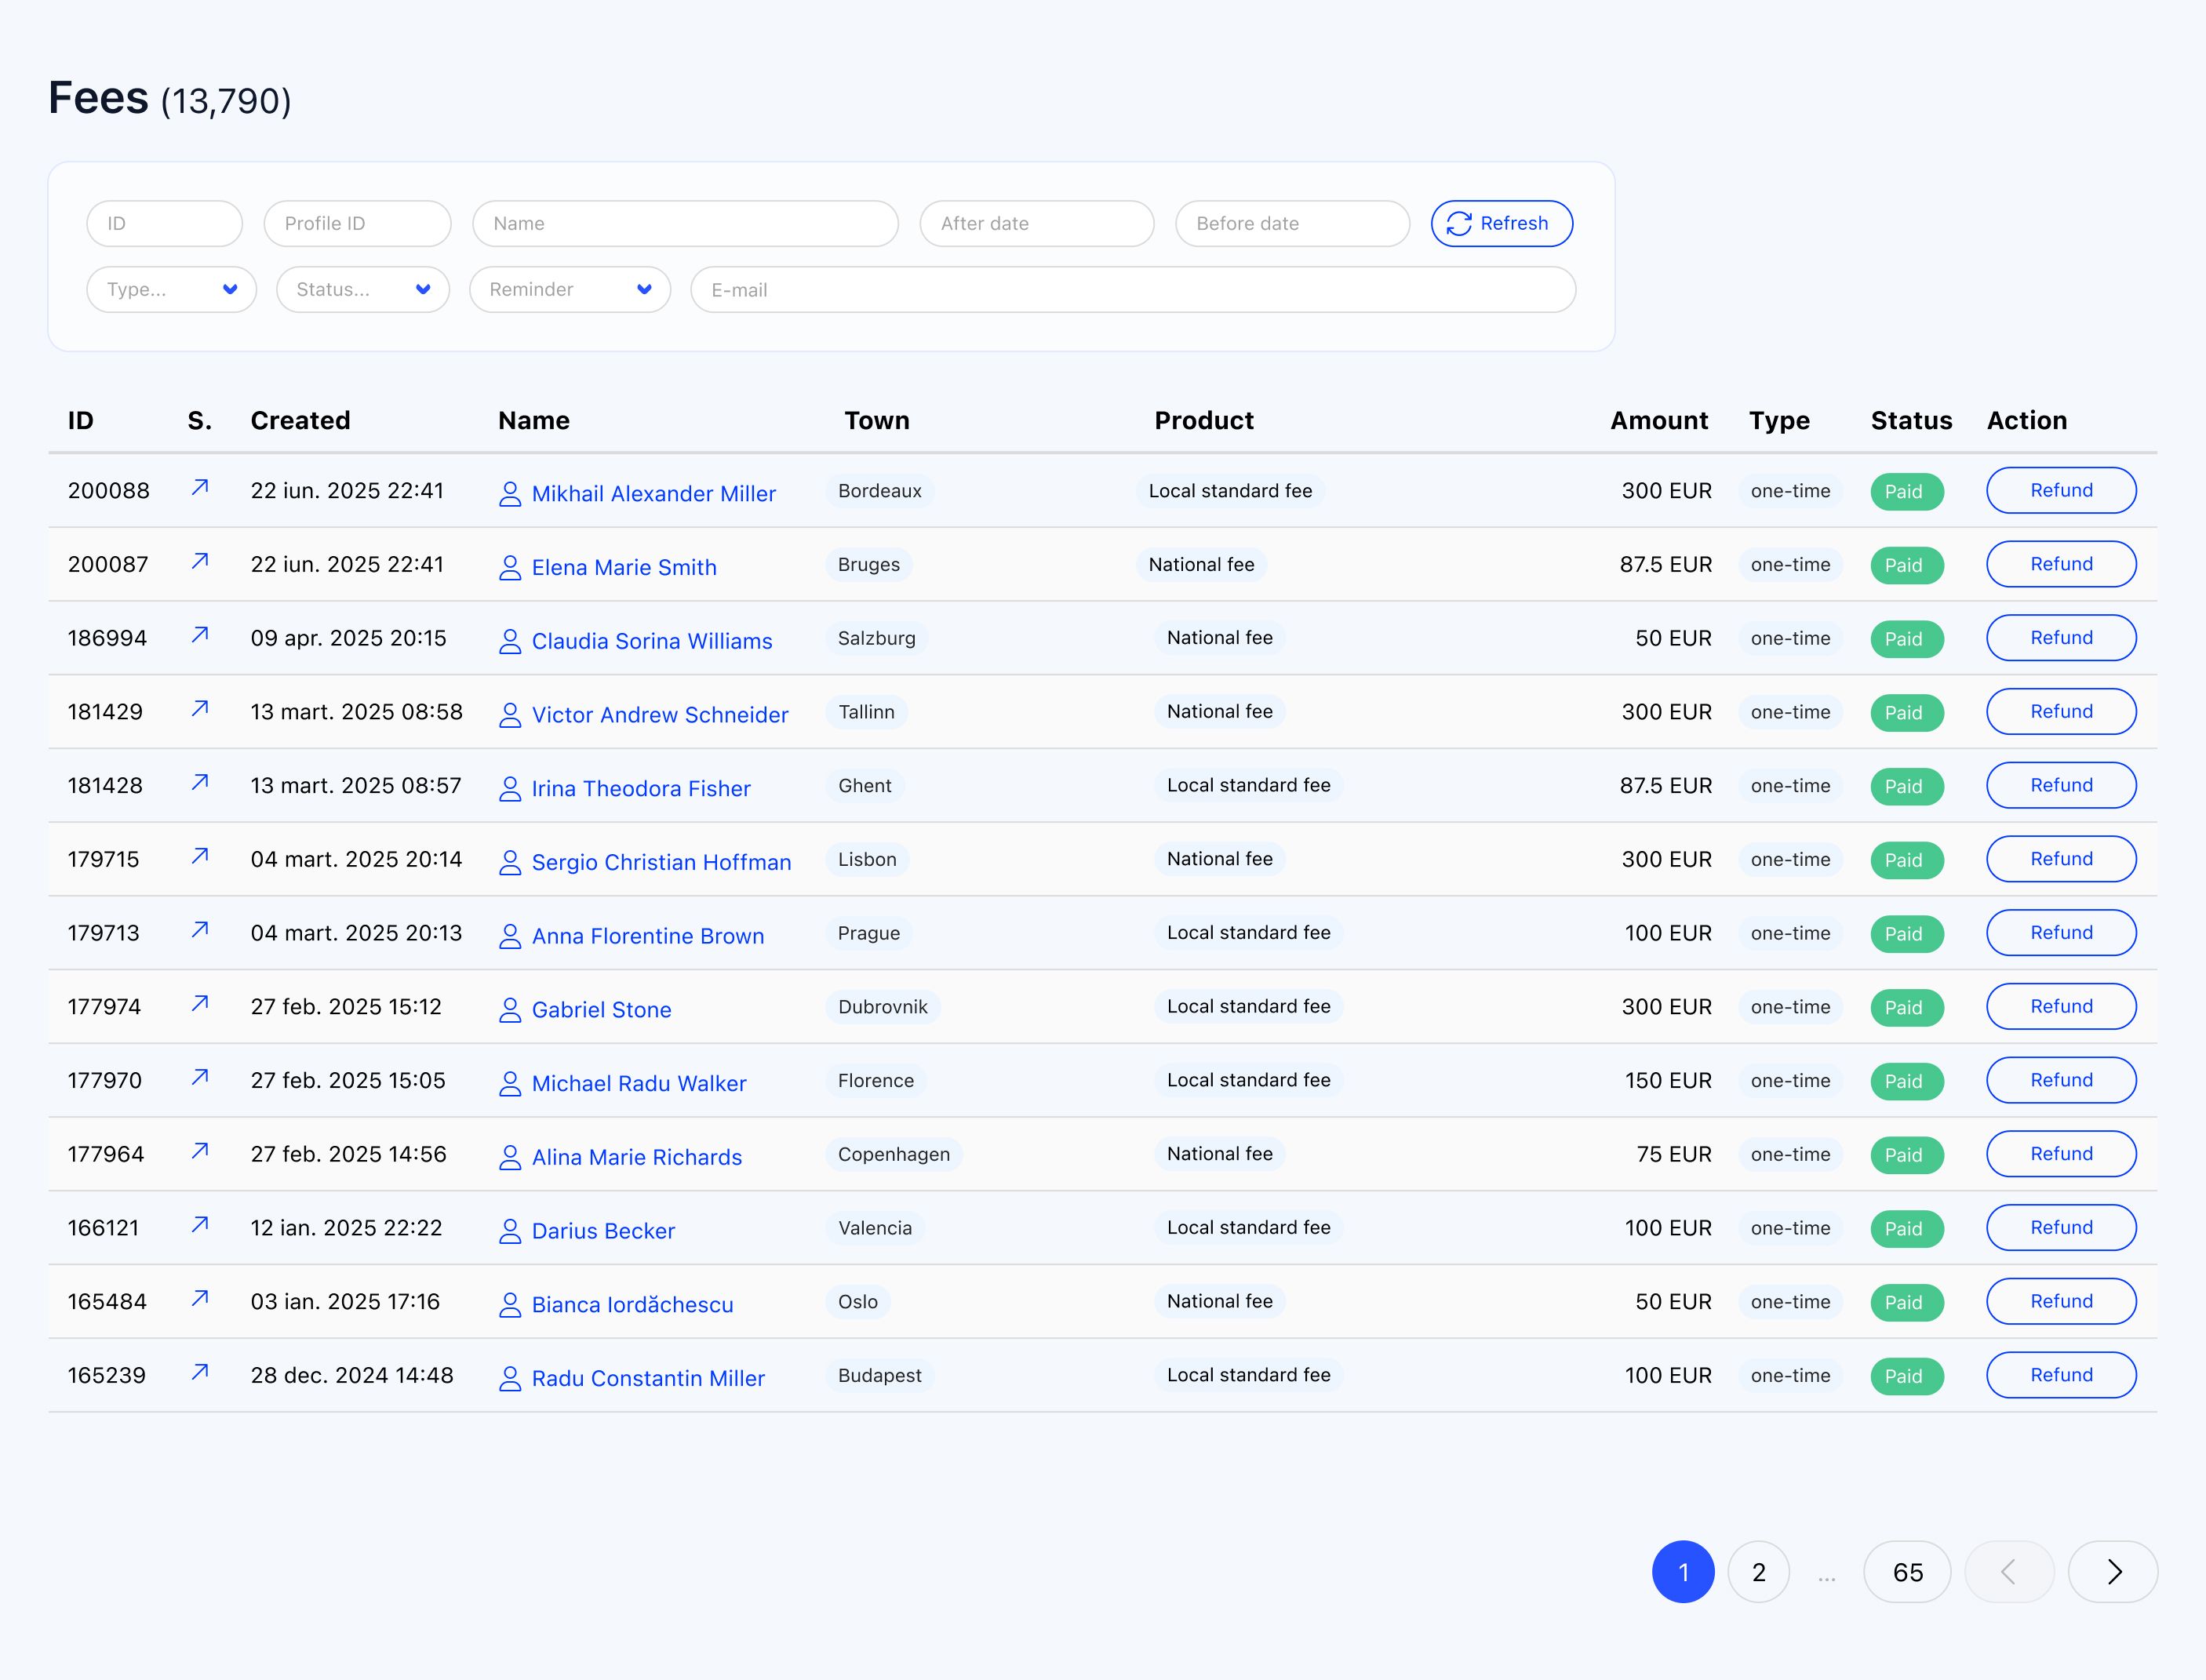The image size is (2206, 1680).
Task: Open the Type filter dropdown
Action: coord(171,290)
